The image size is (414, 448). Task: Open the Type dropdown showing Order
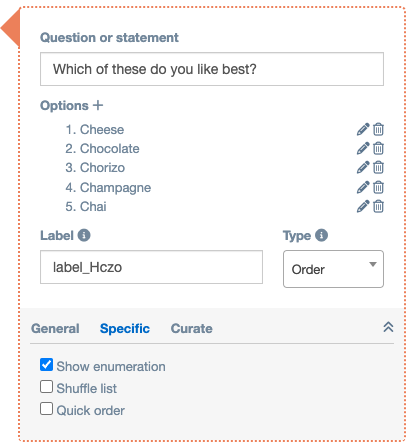click(x=333, y=269)
